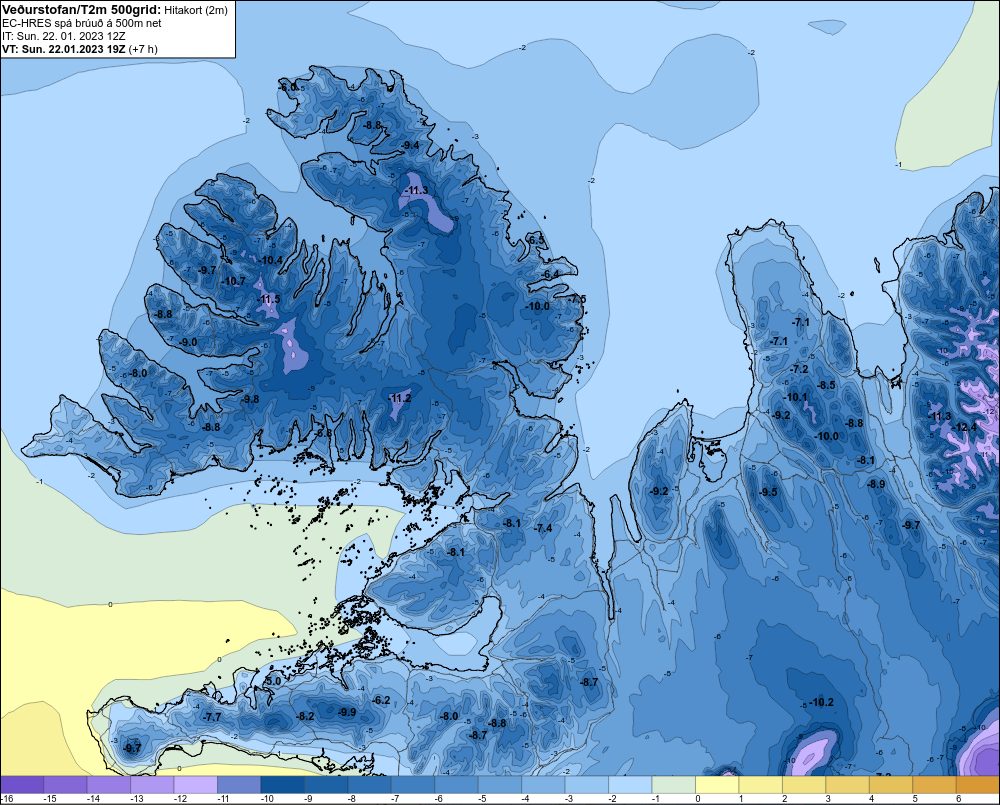The image size is (1000, 805).
Task: Click the -9.9 temperature value on map
Action: [x=347, y=712]
